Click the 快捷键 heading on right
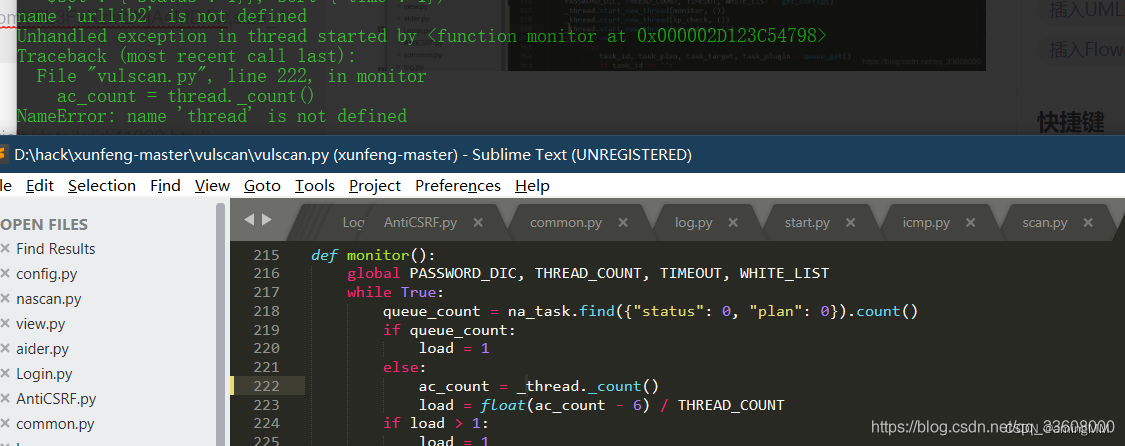 coord(1070,123)
